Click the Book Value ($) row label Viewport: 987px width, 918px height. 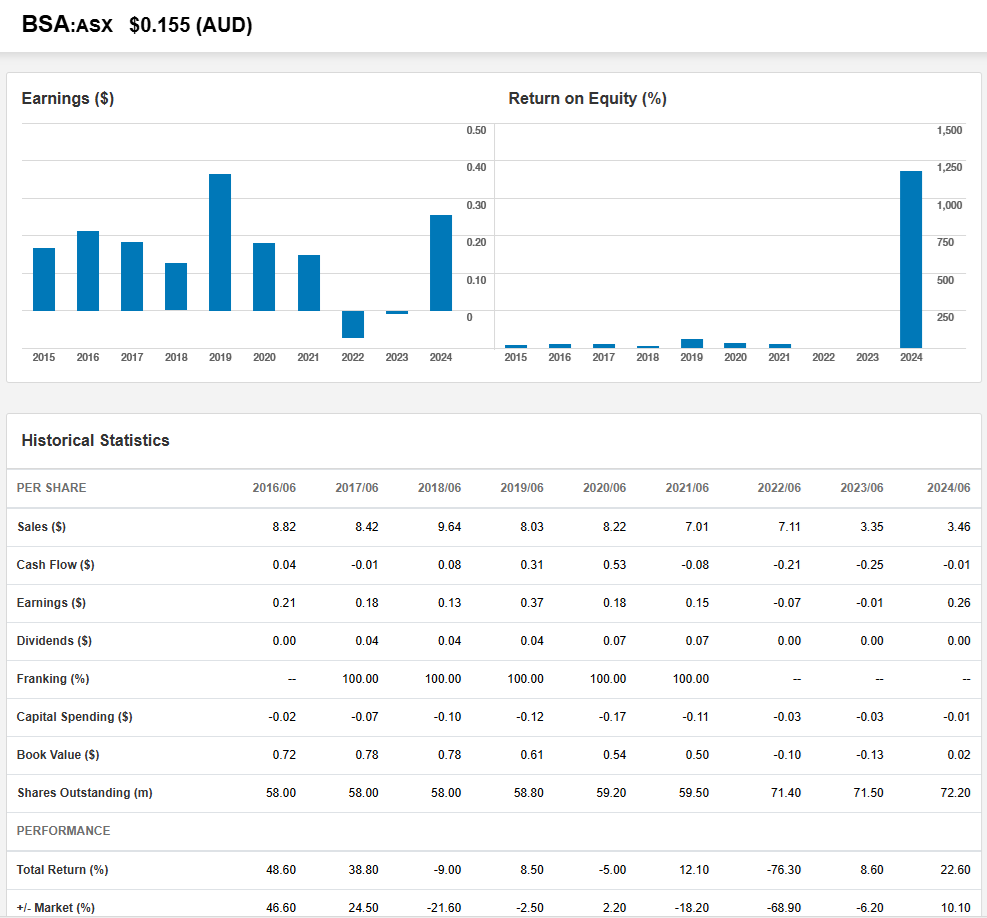(x=58, y=755)
